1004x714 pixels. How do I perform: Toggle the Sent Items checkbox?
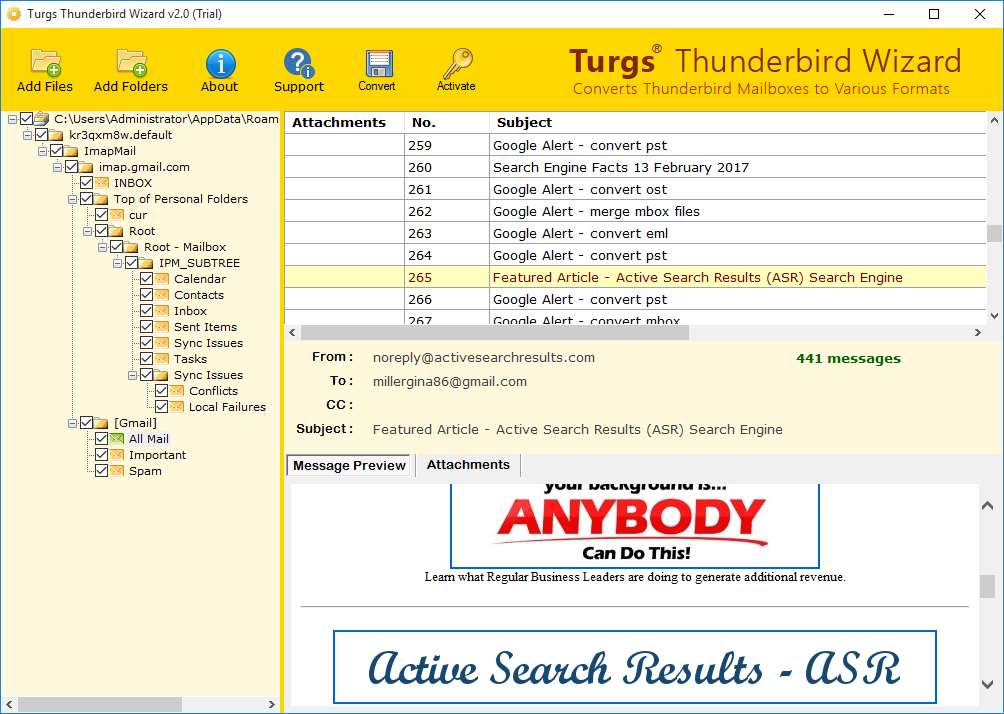147,327
